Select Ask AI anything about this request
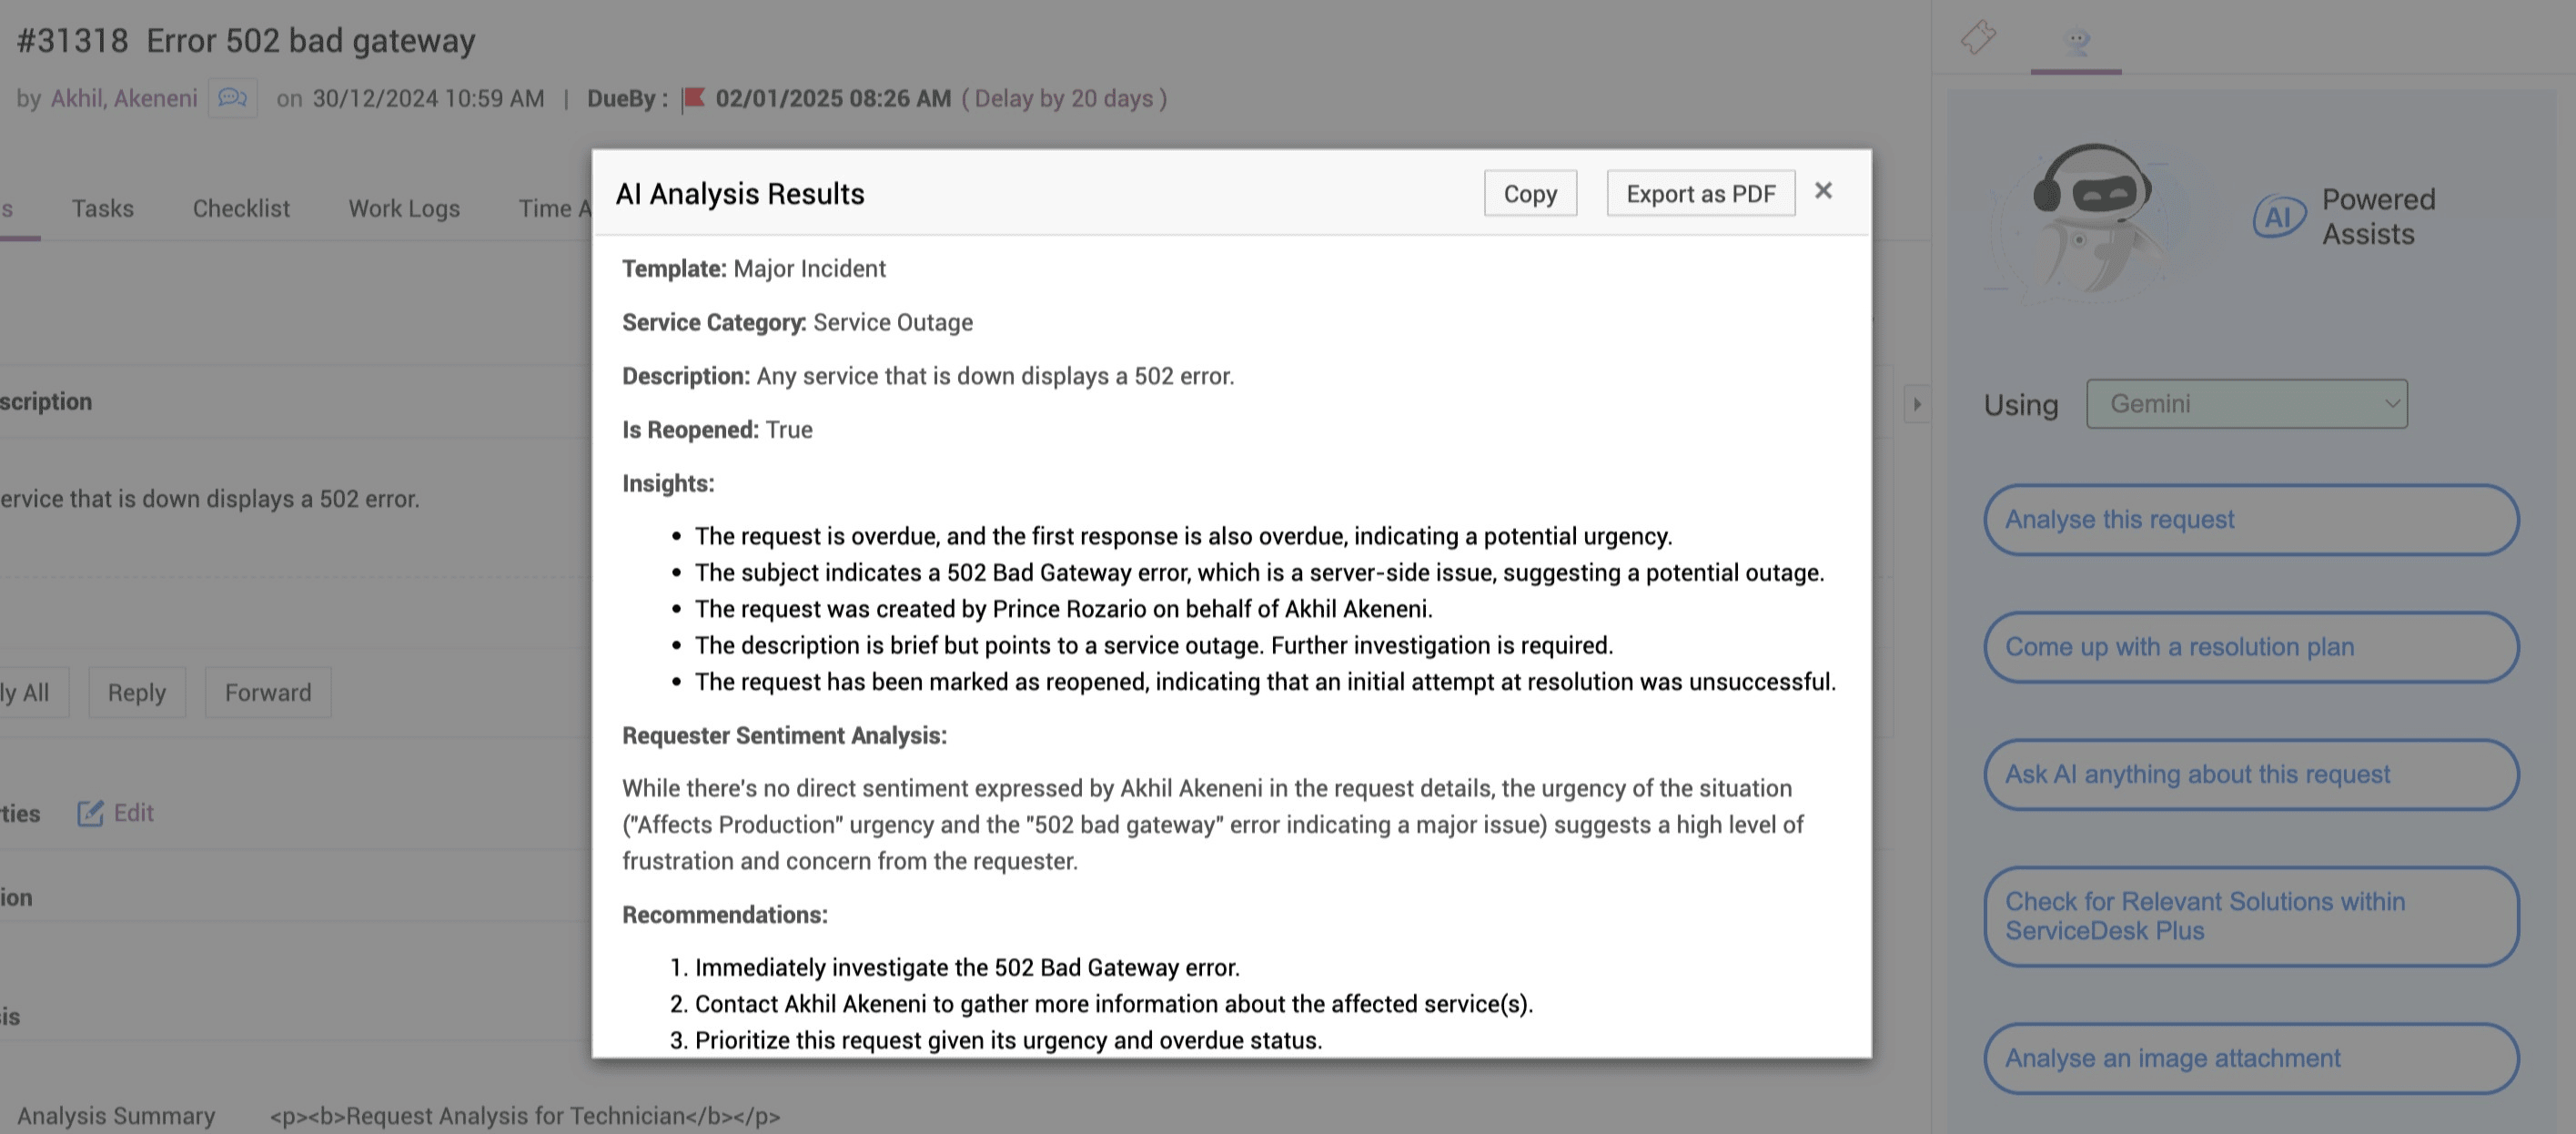Screen dimensions: 2576x1134 tap(2250, 774)
